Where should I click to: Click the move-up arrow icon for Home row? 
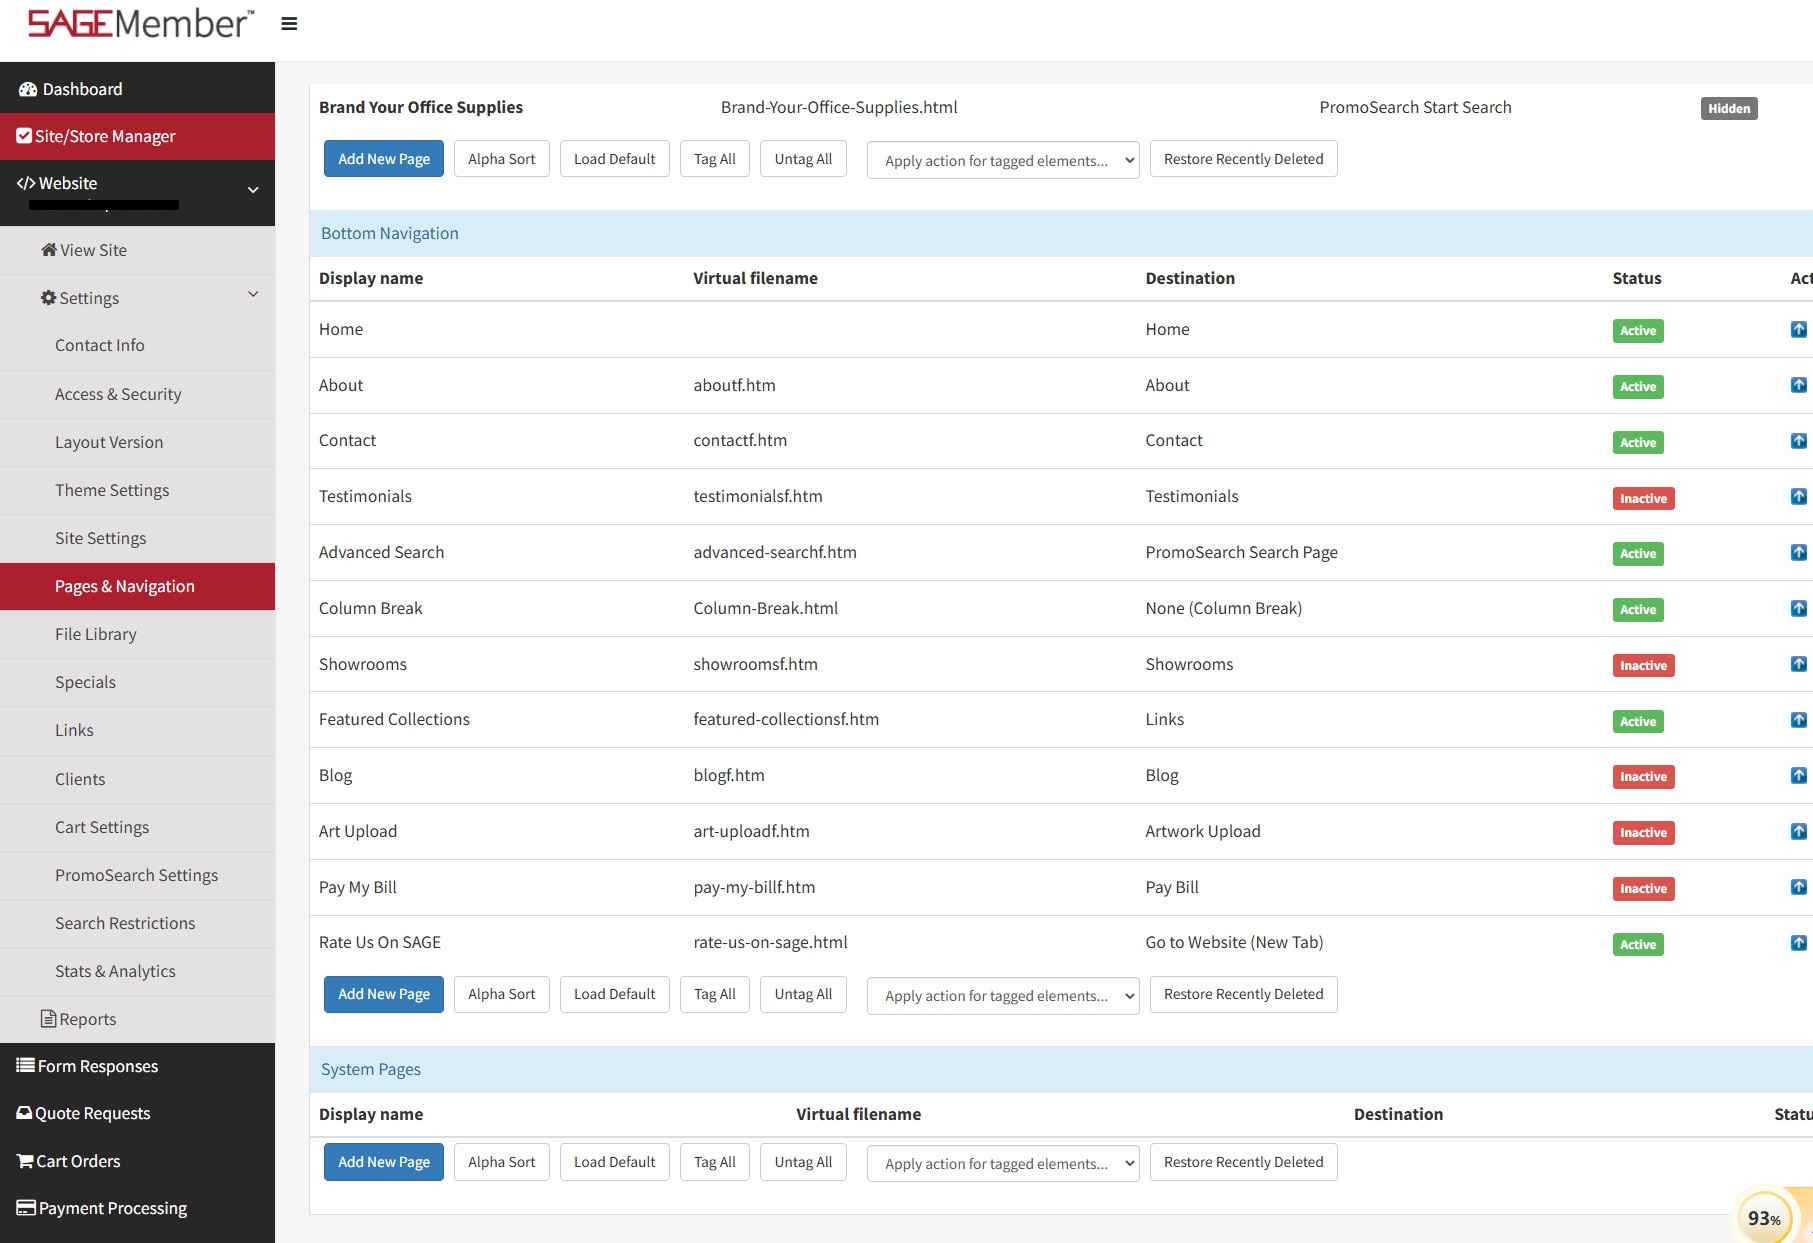click(x=1798, y=329)
